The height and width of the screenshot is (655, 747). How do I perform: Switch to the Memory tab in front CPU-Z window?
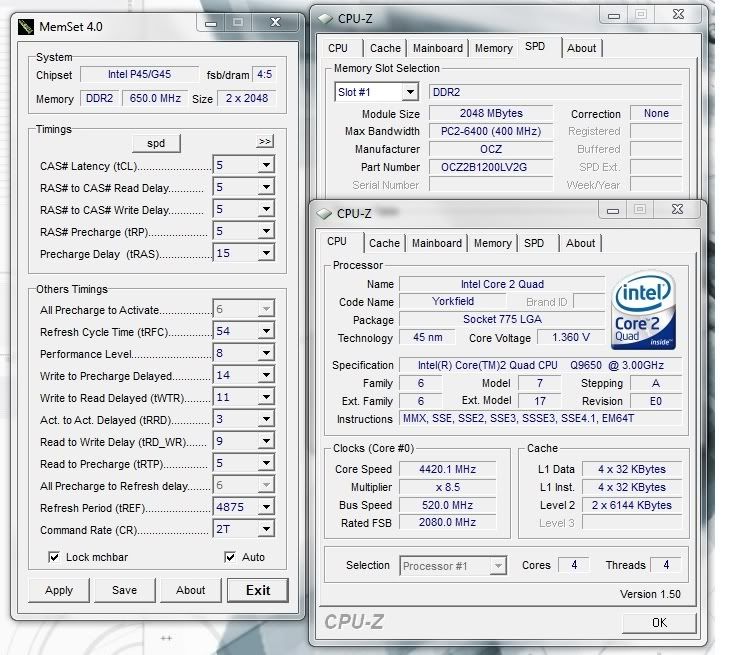pyautogui.click(x=493, y=243)
